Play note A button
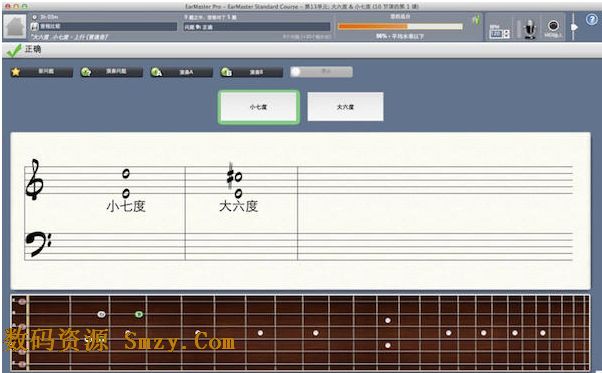This screenshot has height=373, width=602. click(181, 72)
